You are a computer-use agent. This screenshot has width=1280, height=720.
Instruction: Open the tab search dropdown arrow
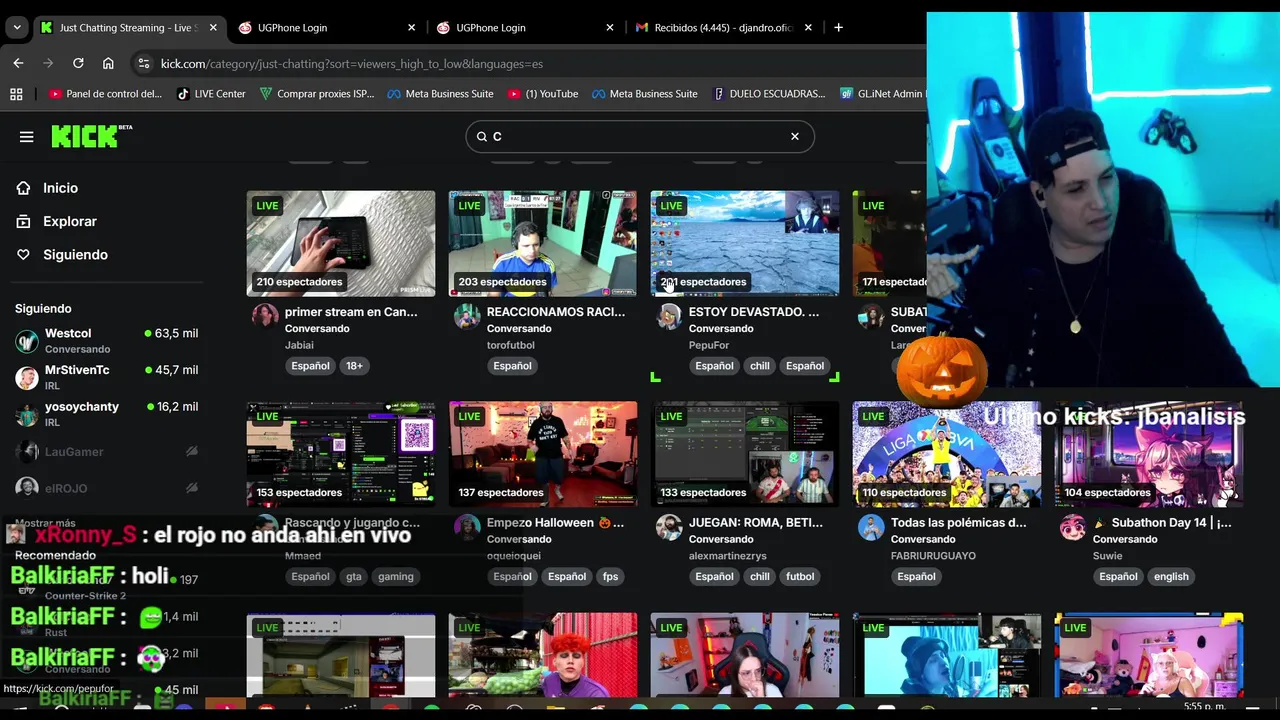pyautogui.click(x=17, y=27)
